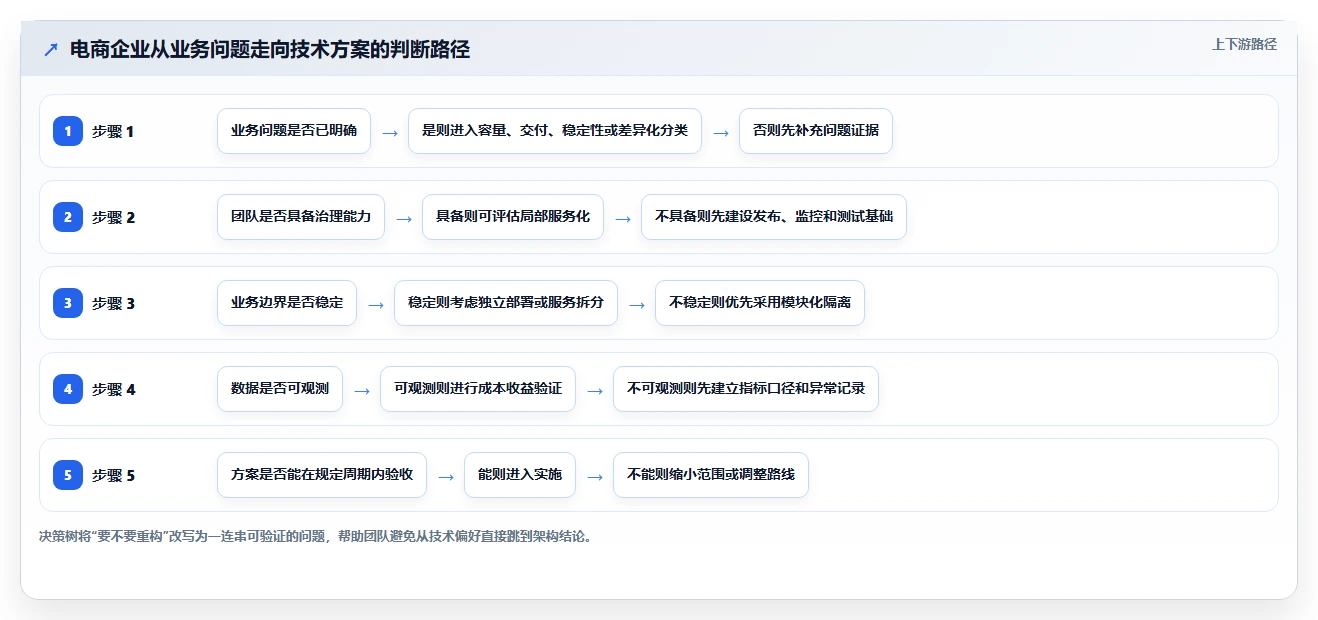The width and height of the screenshot is (1318, 620).
Task: Click the 方案是否能在规定周期内验收 node
Action: click(322, 475)
